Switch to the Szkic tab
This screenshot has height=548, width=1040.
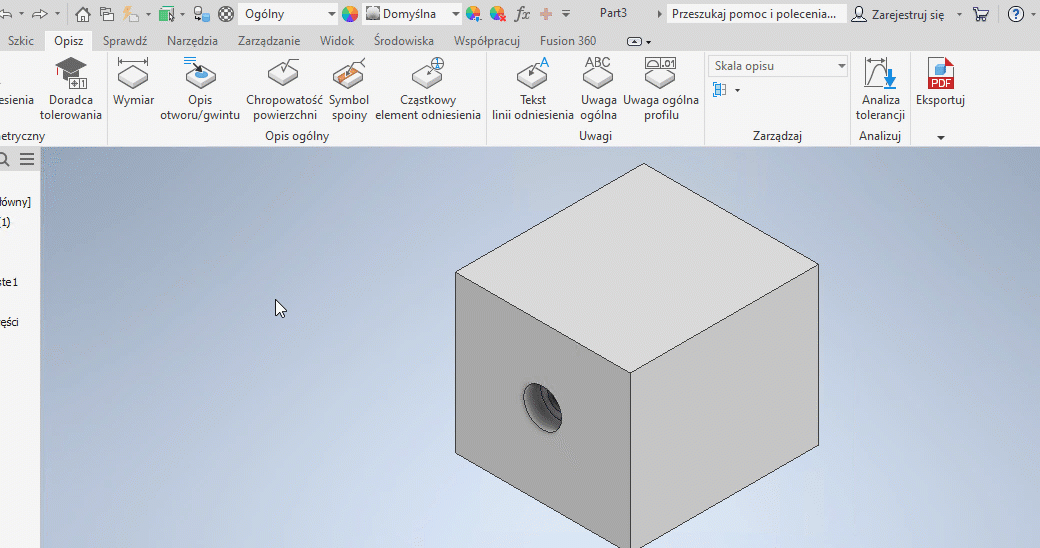click(x=20, y=40)
